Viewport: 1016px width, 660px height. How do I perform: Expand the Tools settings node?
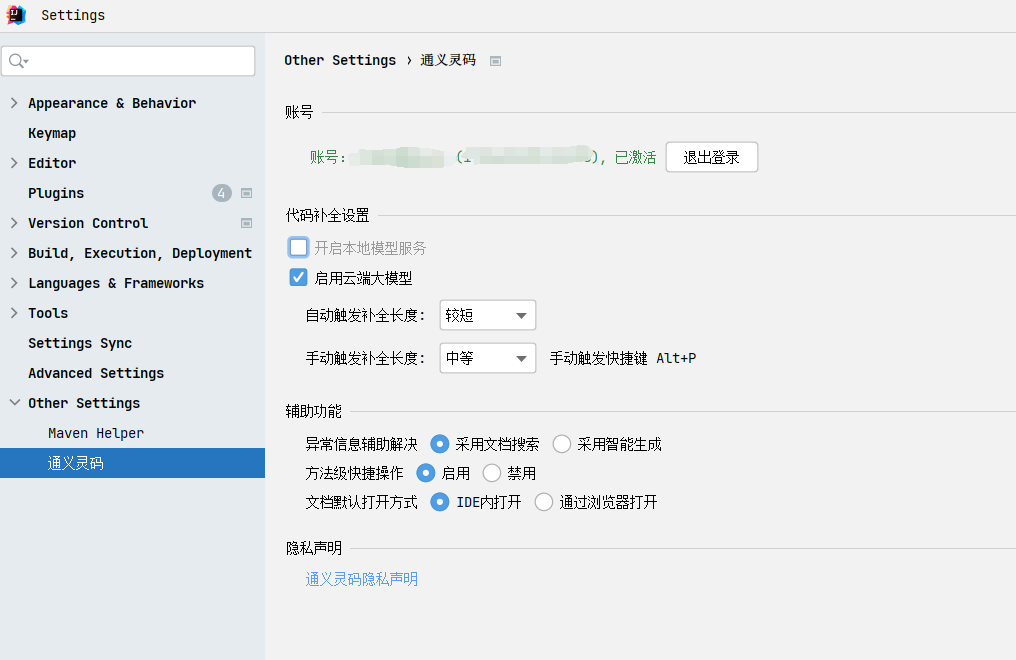pos(14,313)
